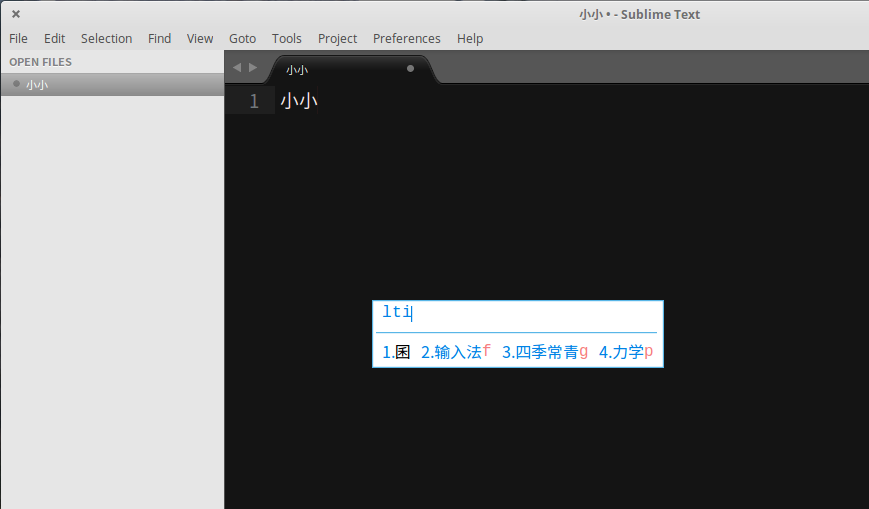Click the right tab navigation arrow
The width and height of the screenshot is (869, 509).
pyautogui.click(x=253, y=68)
